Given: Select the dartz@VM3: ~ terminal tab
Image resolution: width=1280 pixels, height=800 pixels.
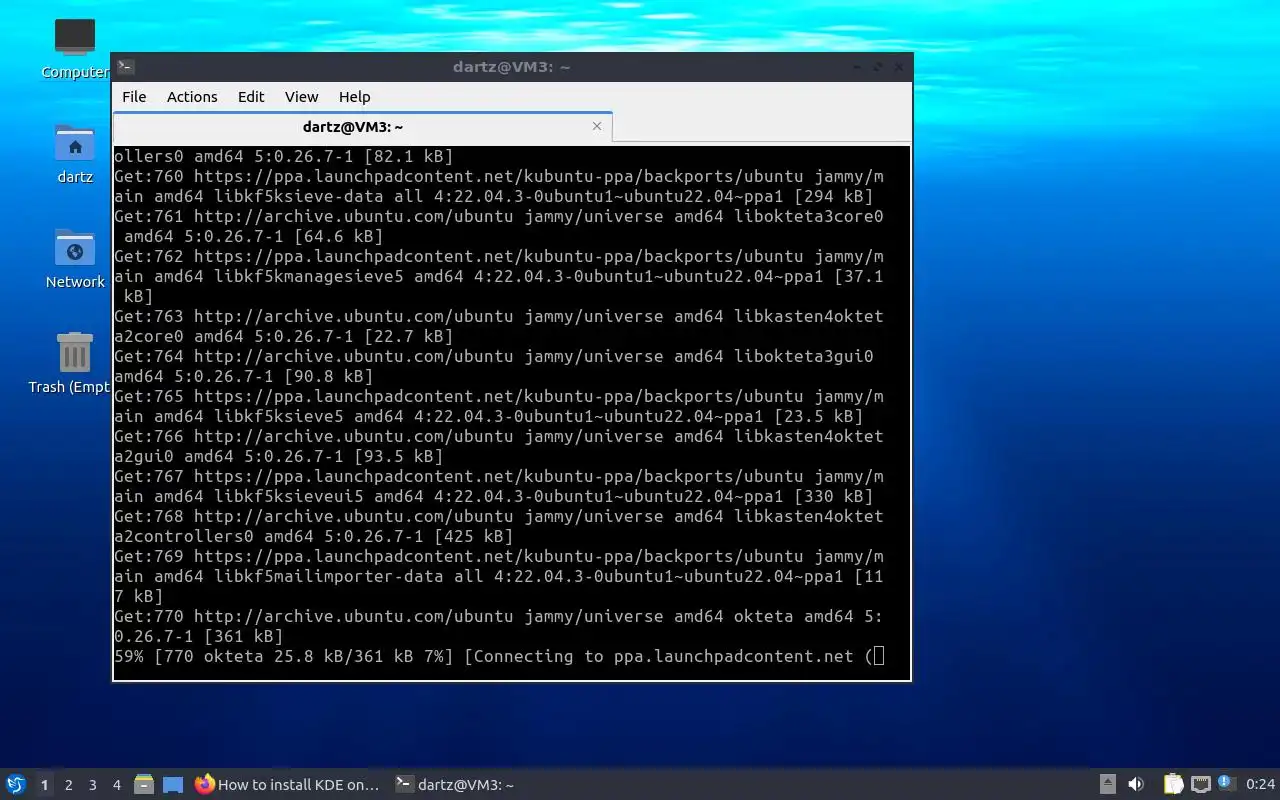Looking at the screenshot, I should coord(353,127).
